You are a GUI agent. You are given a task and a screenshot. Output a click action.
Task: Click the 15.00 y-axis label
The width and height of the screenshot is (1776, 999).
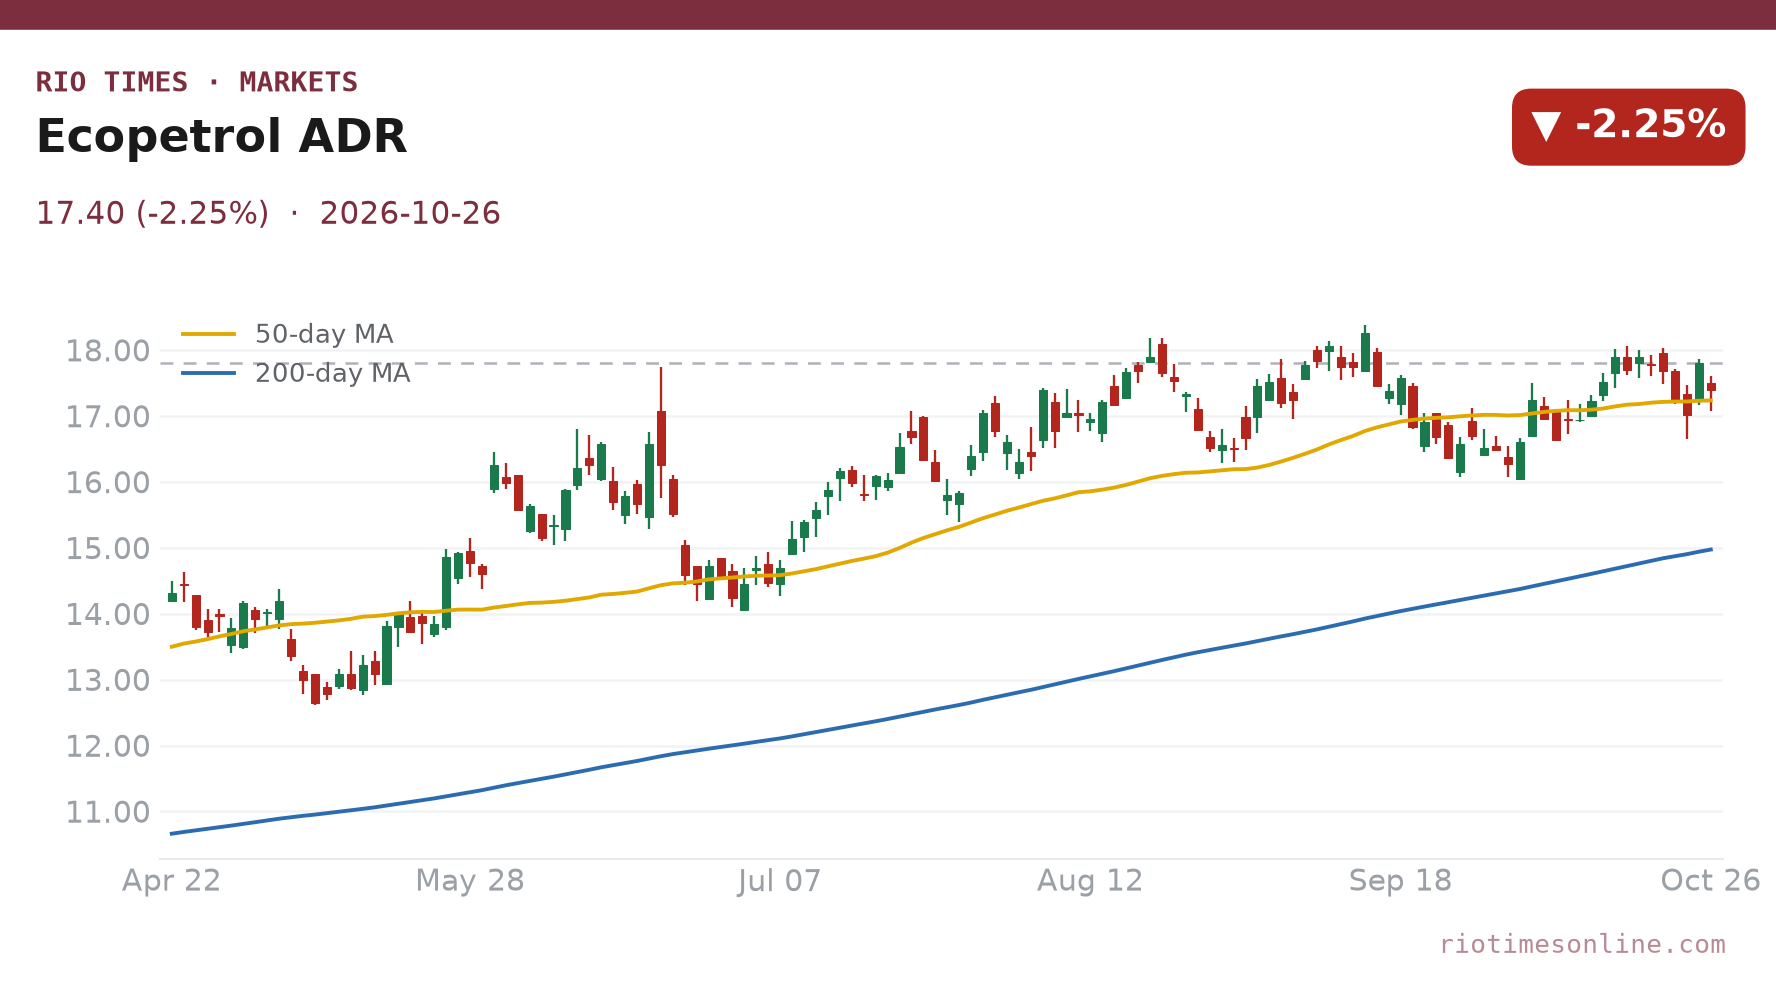point(107,549)
